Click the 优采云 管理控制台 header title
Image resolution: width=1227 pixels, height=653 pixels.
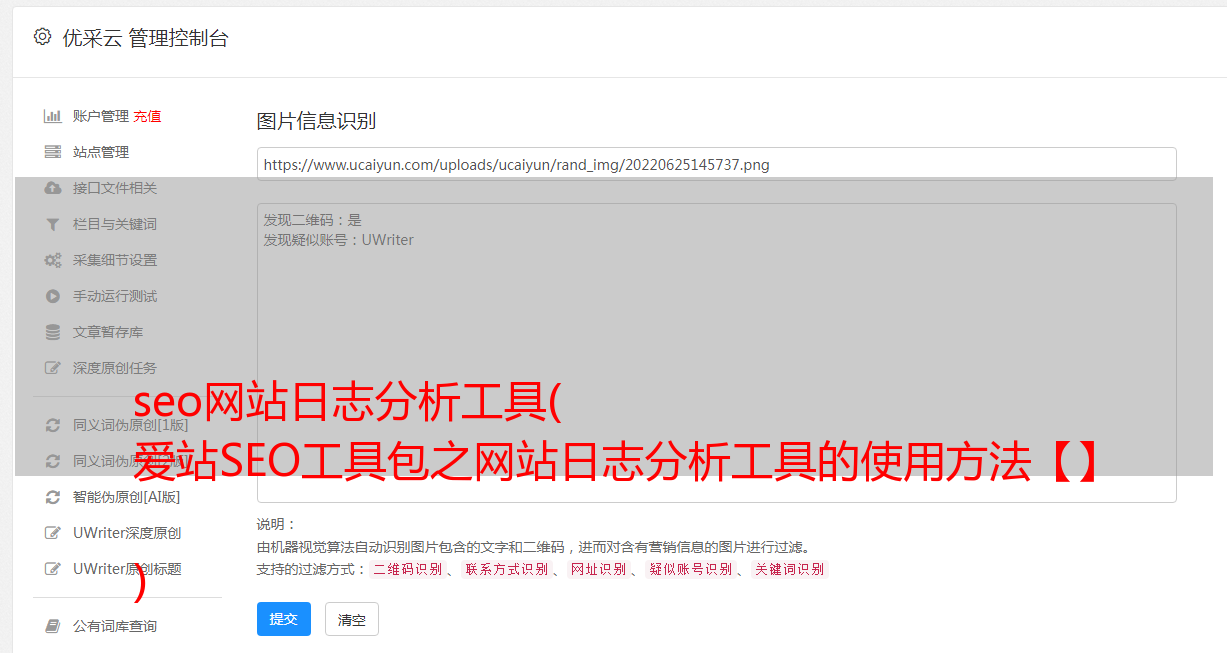tap(146, 38)
